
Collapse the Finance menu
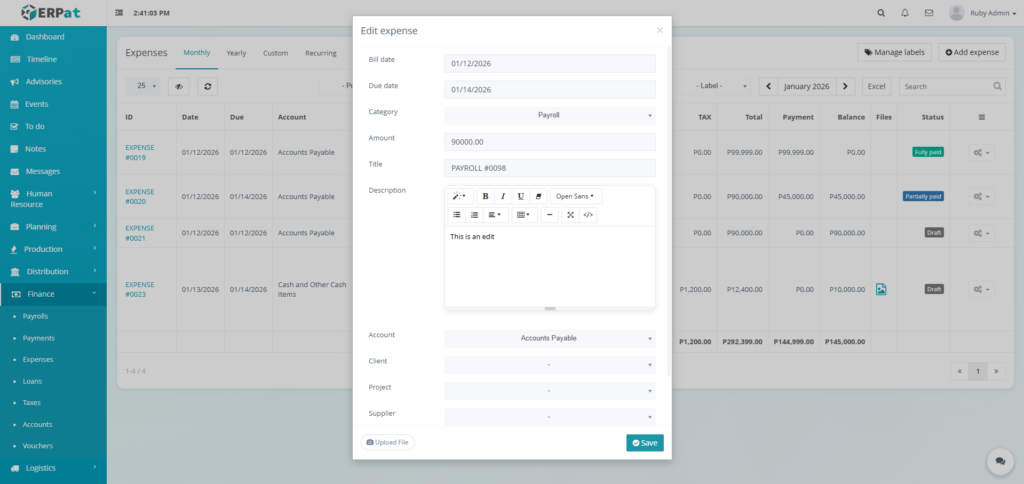point(54,294)
